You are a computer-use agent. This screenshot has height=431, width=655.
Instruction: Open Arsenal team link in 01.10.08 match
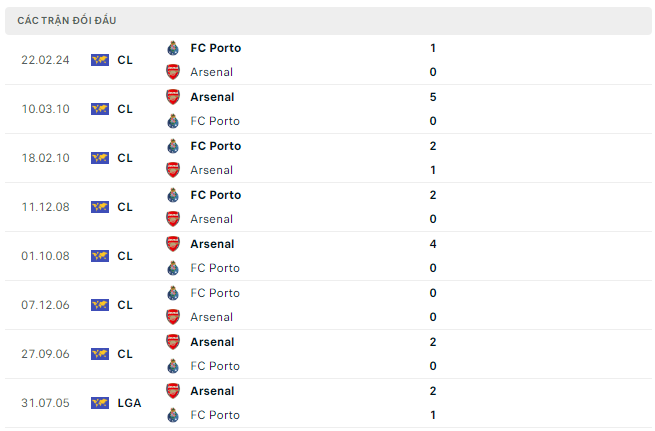click(211, 244)
